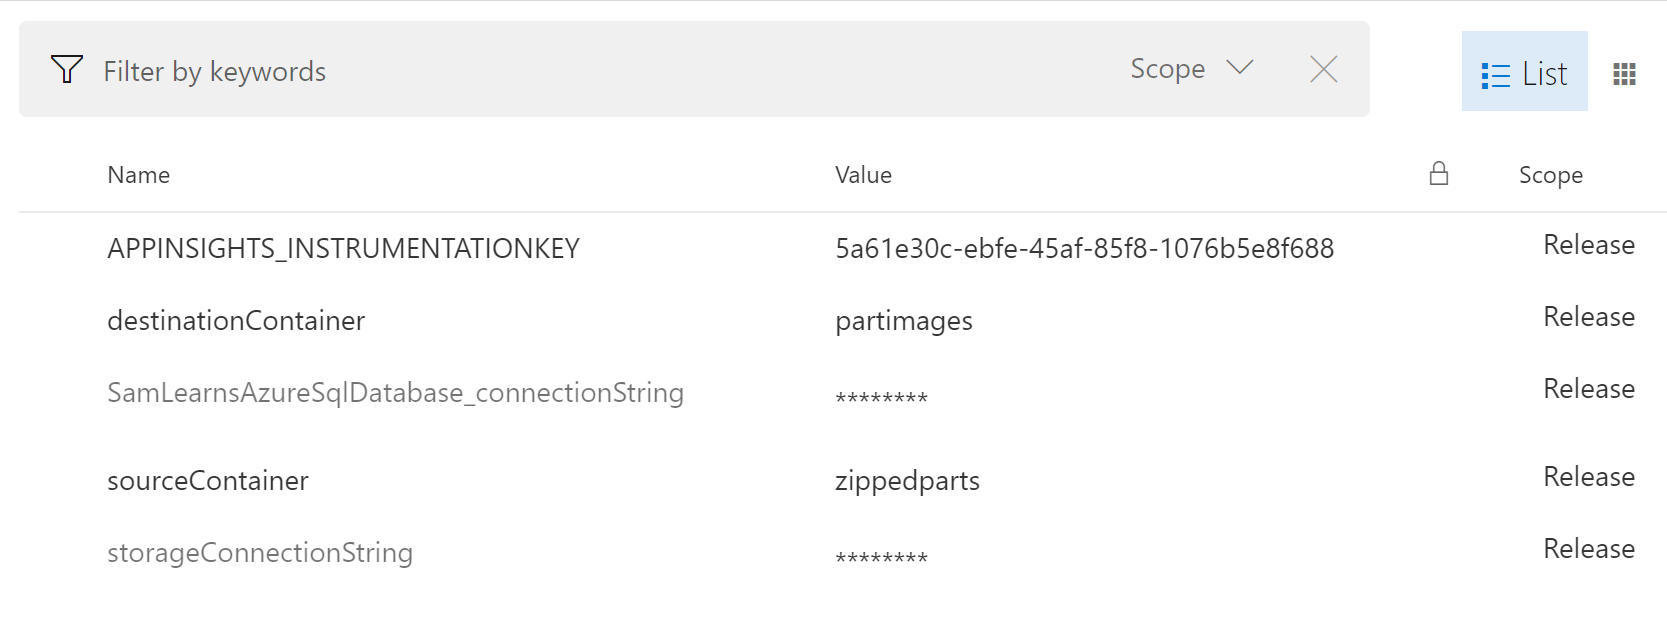Screen dimensions: 1667x627
Task: Click the sourceContainer variable name
Action: point(208,480)
